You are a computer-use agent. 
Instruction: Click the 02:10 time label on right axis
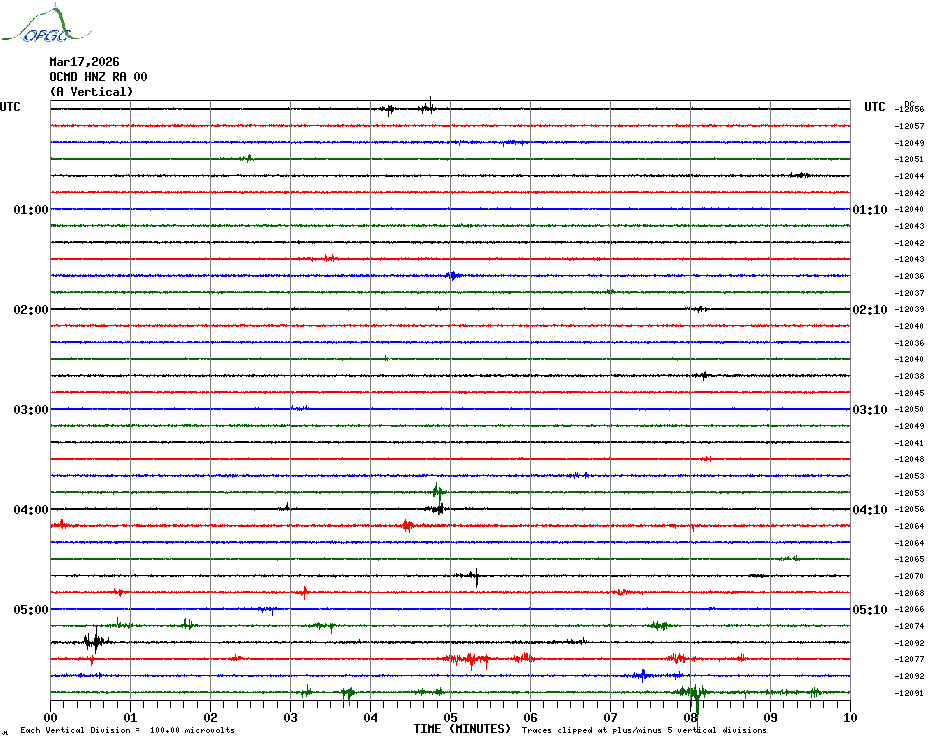(x=869, y=310)
